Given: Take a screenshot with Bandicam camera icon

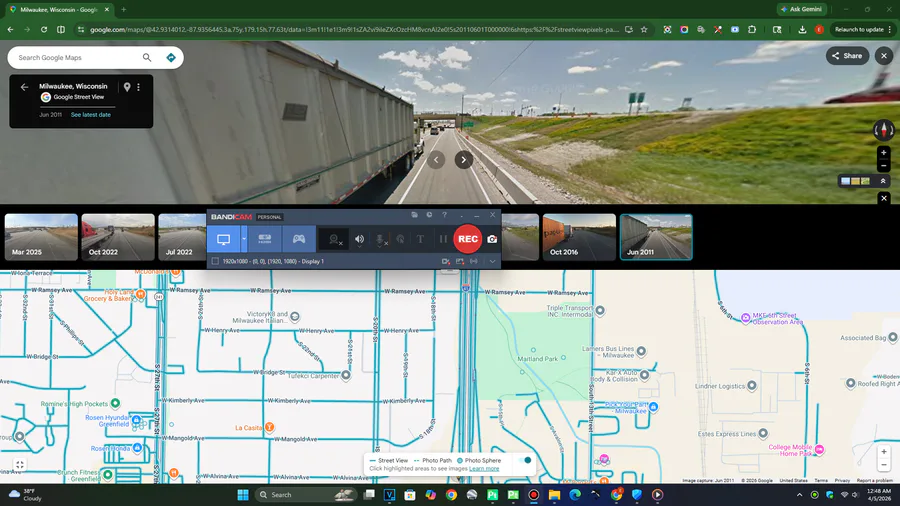Looking at the screenshot, I should tap(492, 239).
